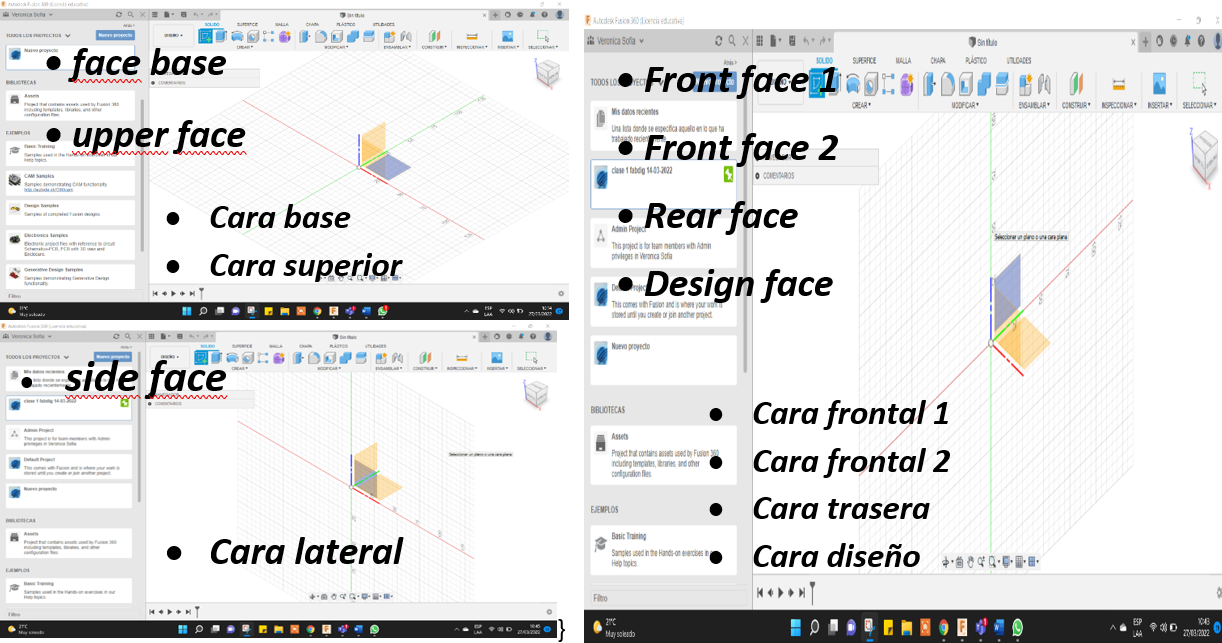Open Admin Project in right window
Screen dimensions: 1222x643
(x=664, y=242)
